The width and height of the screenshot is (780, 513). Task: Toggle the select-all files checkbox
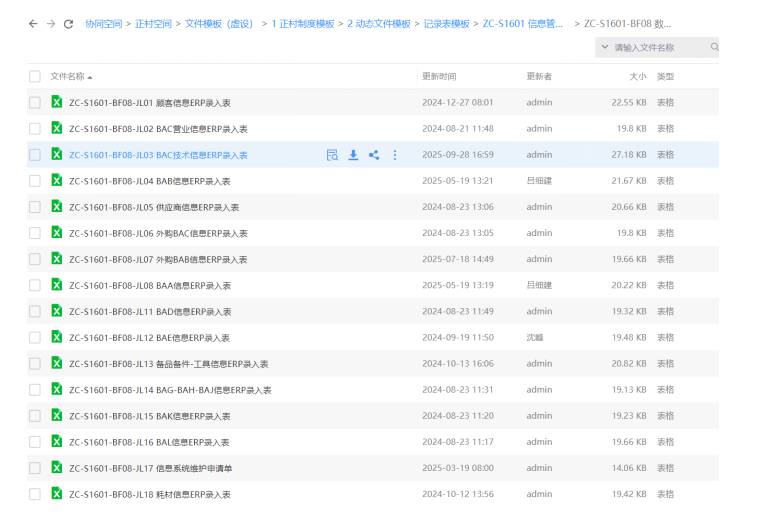tap(35, 76)
